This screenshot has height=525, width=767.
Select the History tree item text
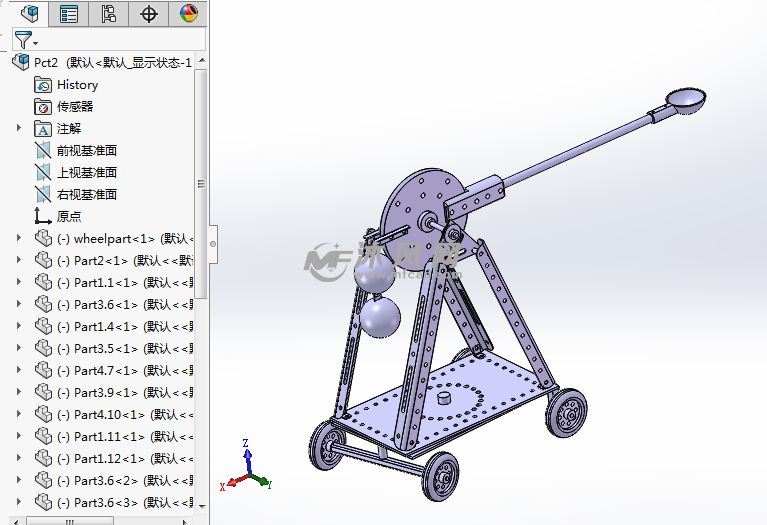pos(77,85)
